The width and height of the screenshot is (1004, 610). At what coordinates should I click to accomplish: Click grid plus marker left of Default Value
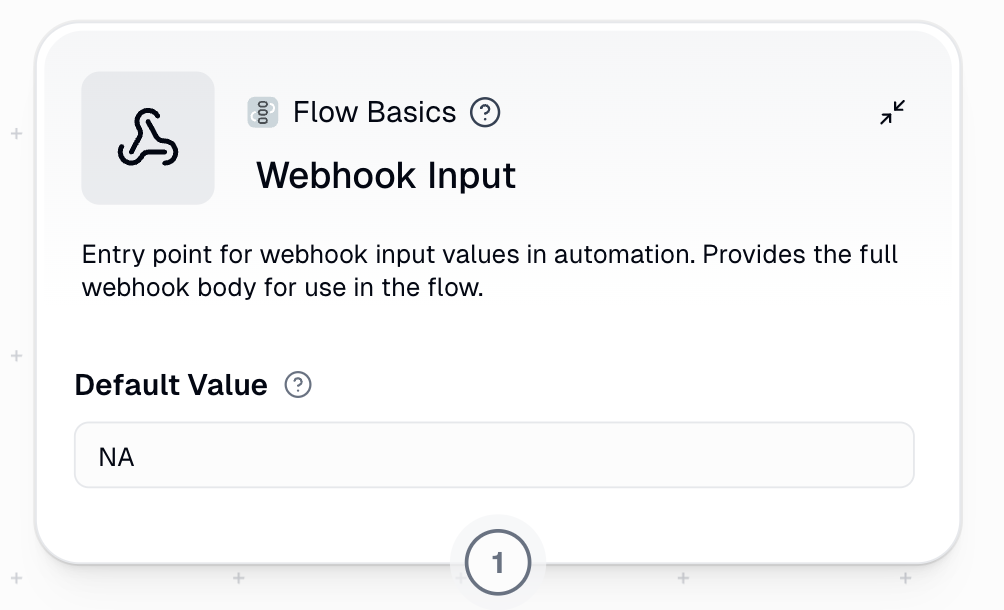pyautogui.click(x=16, y=355)
